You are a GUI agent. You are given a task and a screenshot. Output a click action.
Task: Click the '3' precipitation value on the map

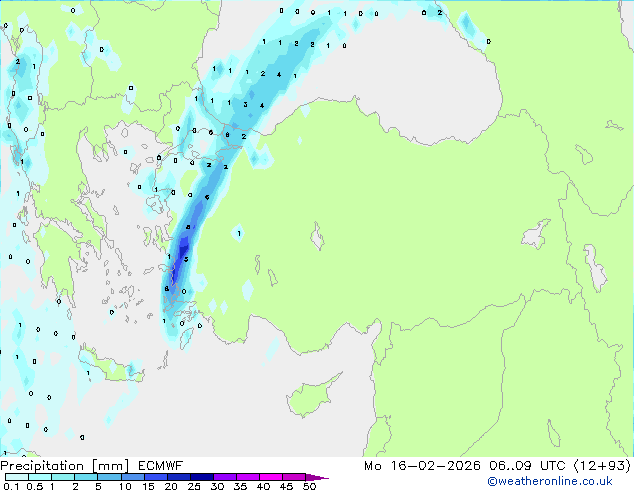[x=245, y=105]
